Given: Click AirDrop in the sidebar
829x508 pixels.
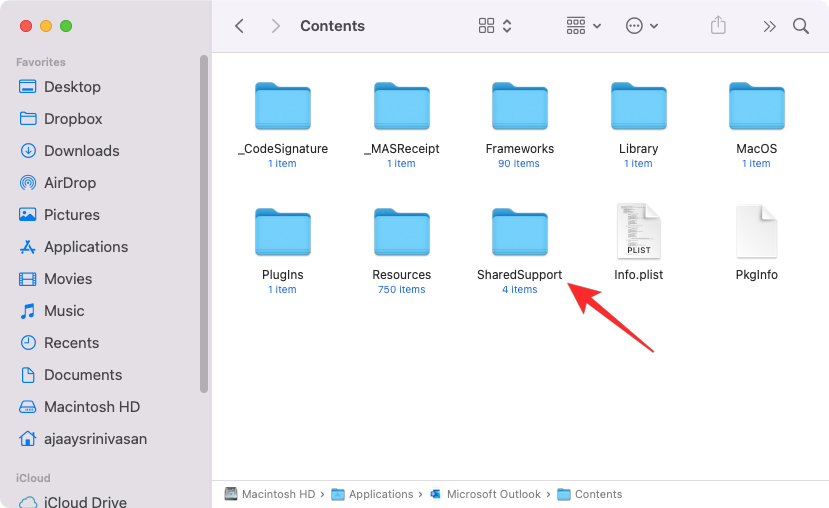Looking at the screenshot, I should (70, 183).
